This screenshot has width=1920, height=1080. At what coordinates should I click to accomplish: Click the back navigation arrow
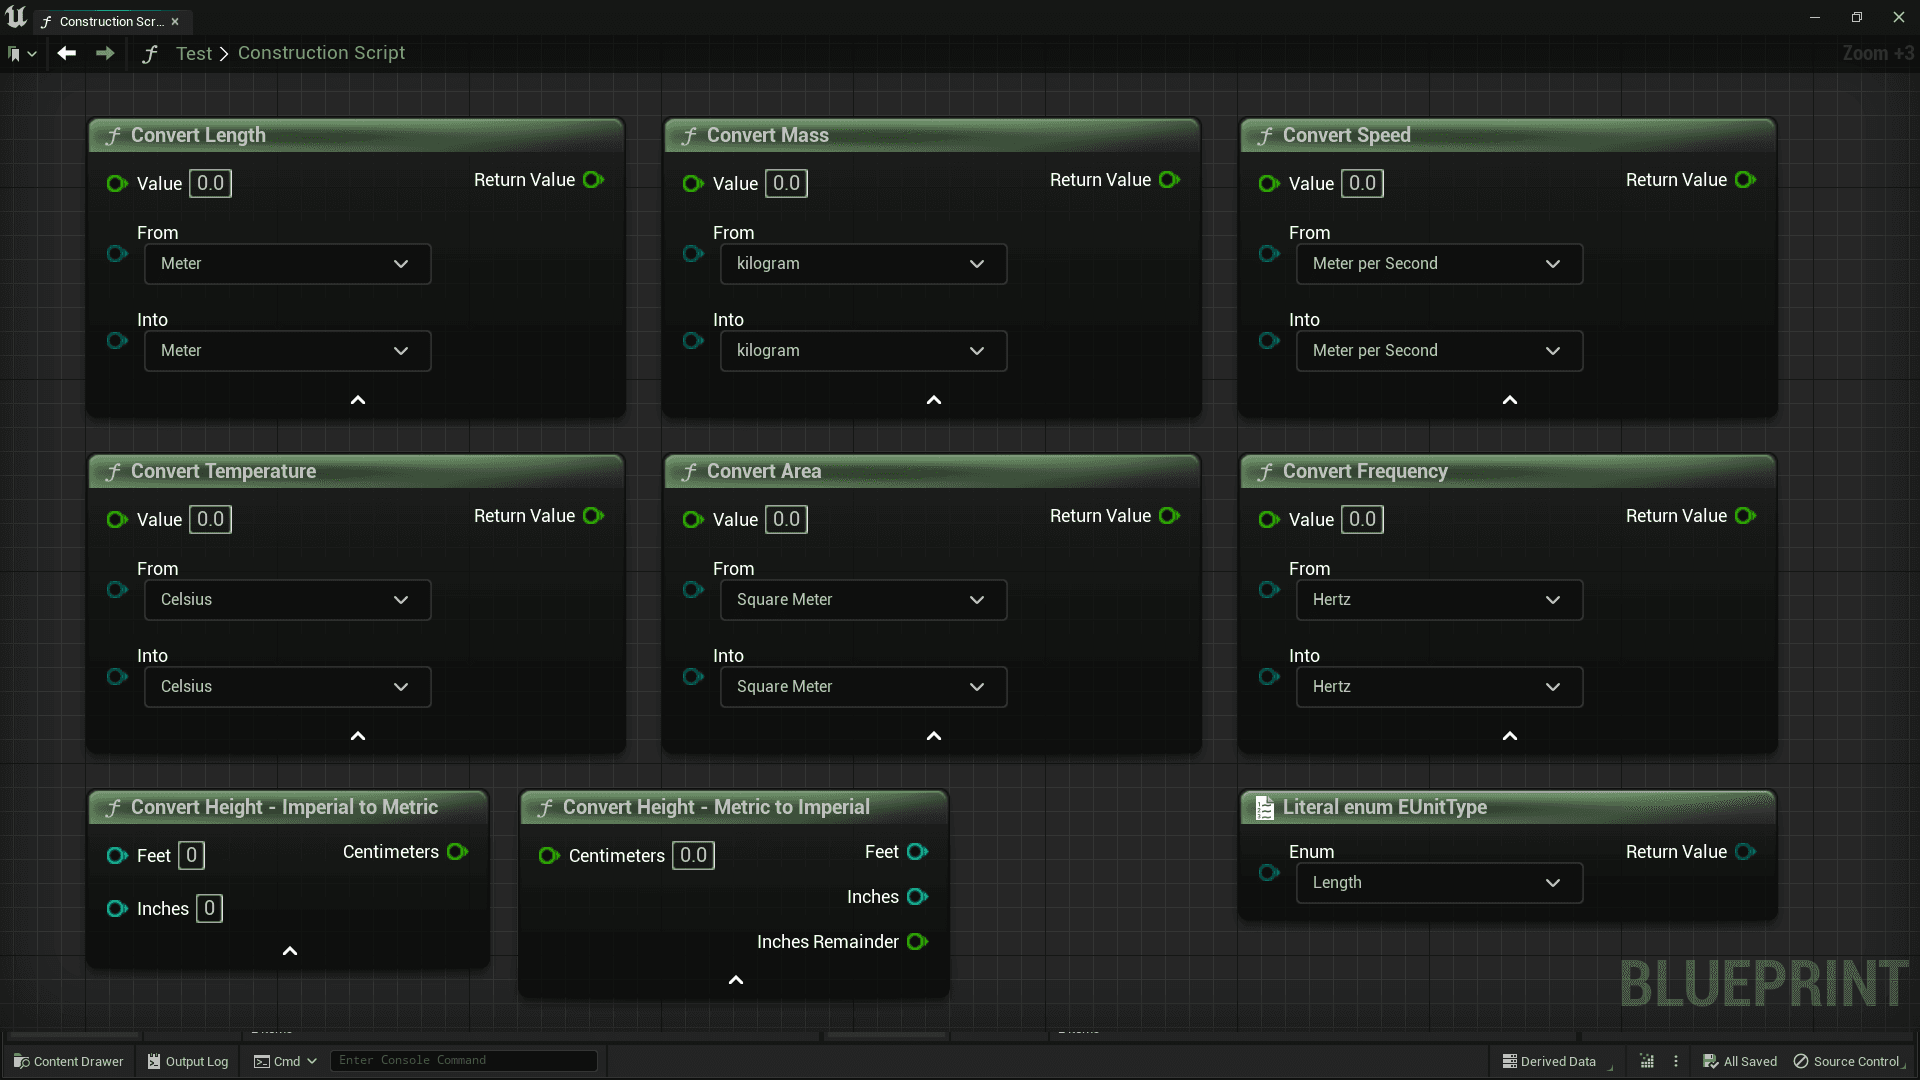[67, 53]
